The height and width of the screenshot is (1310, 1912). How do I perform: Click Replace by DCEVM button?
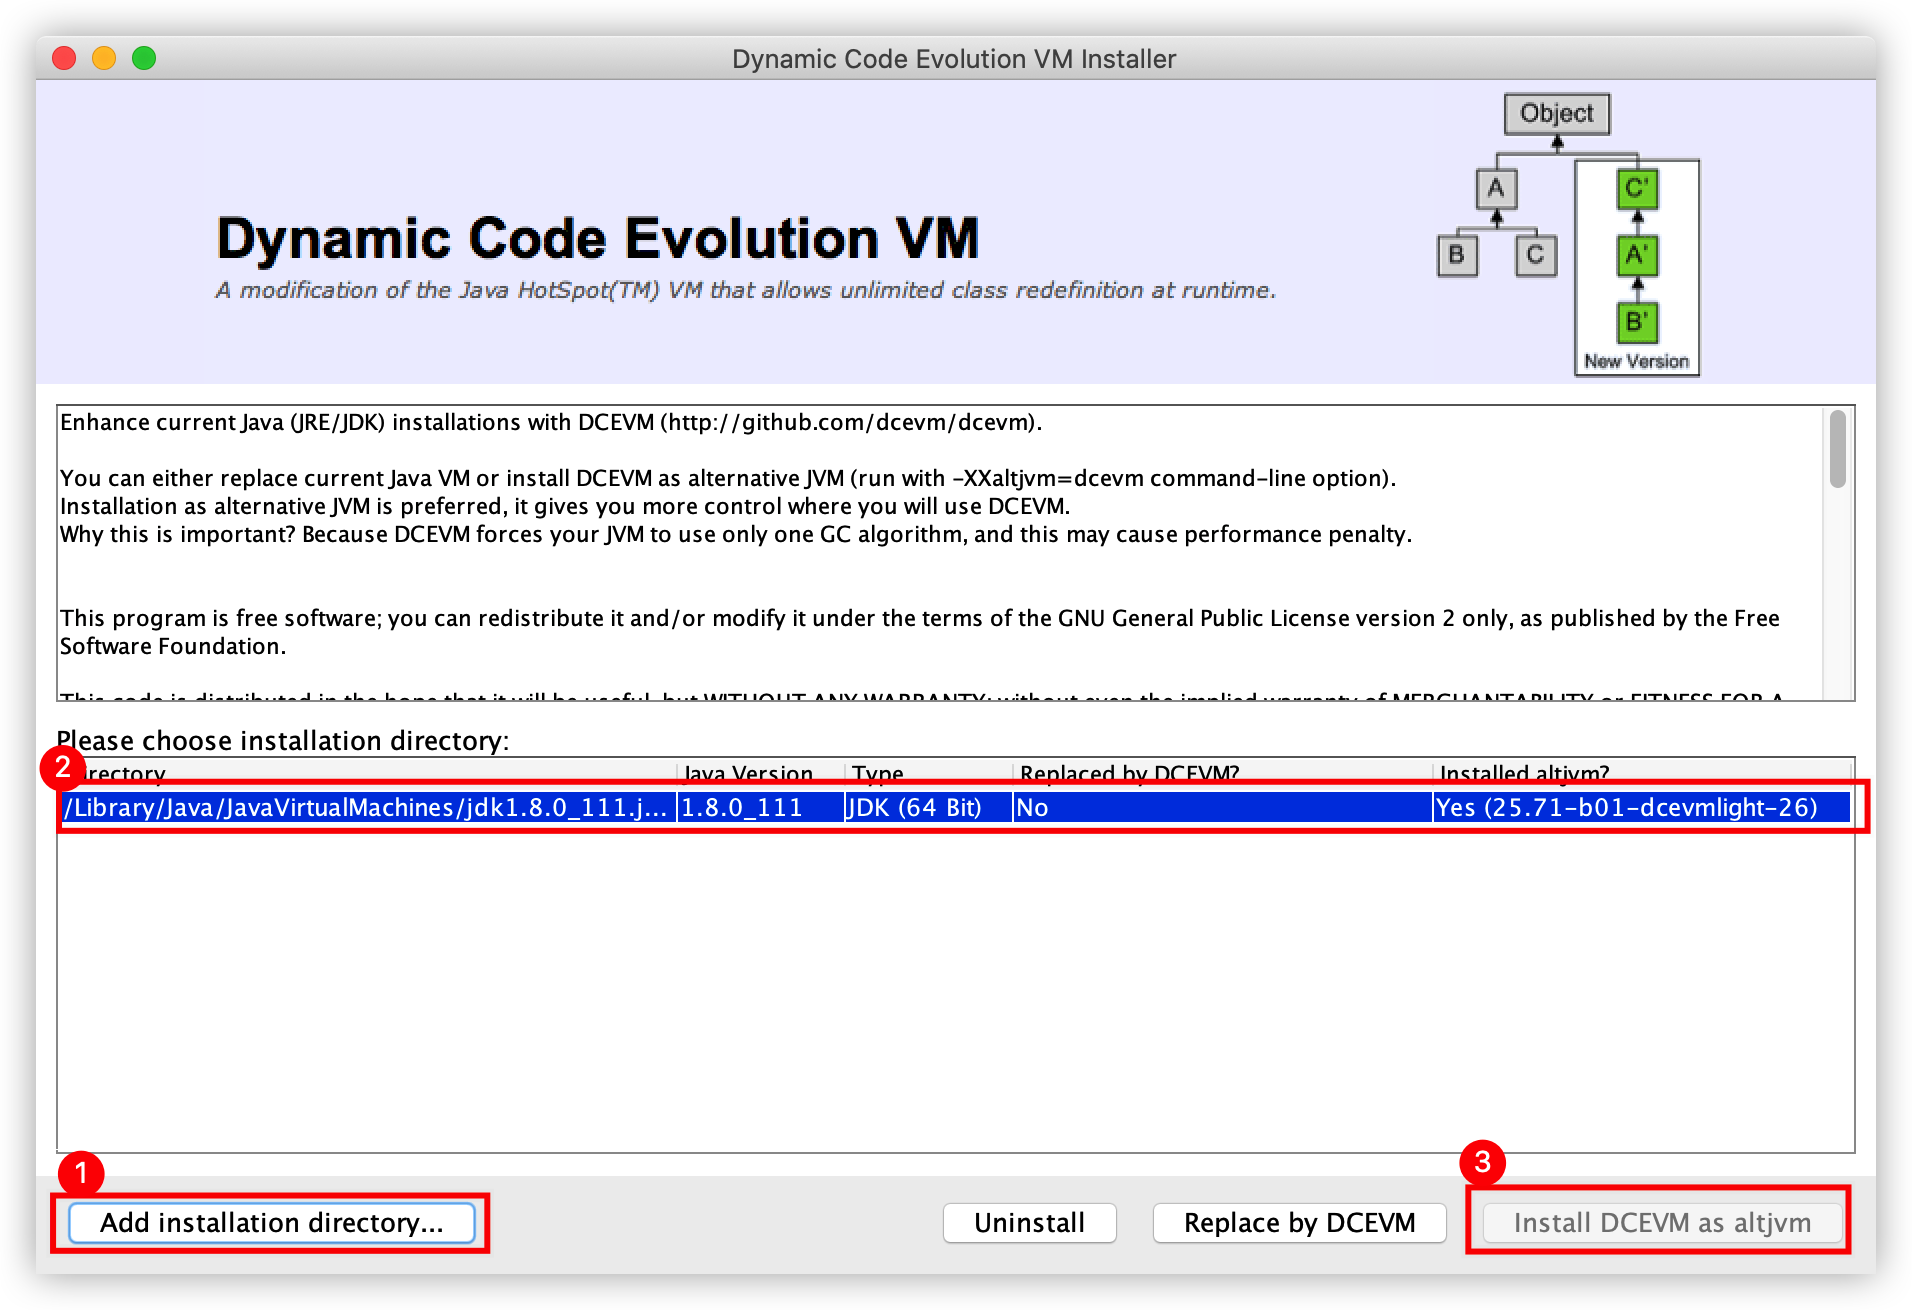coord(1299,1223)
